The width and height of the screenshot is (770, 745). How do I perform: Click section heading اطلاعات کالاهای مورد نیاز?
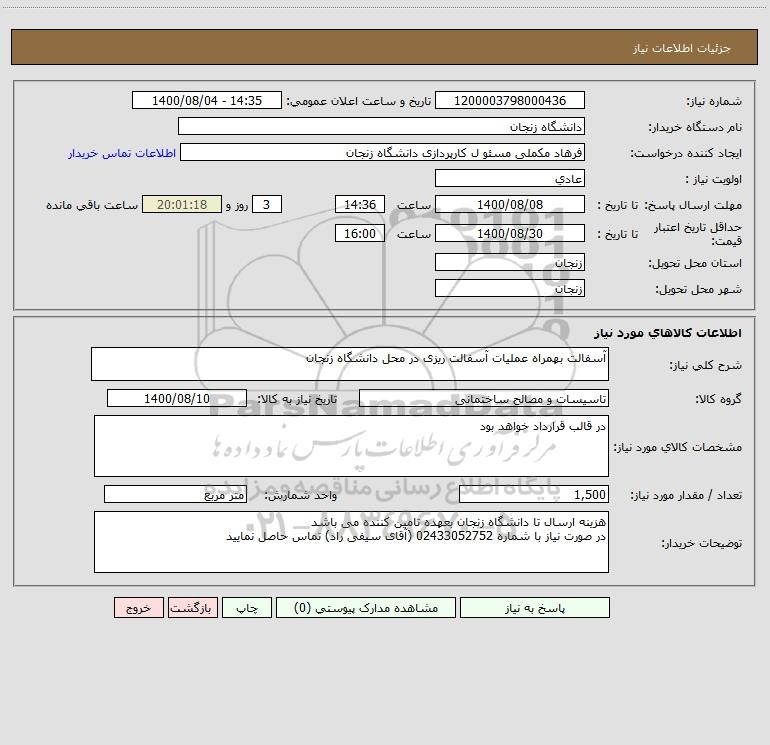pyautogui.click(x=668, y=333)
